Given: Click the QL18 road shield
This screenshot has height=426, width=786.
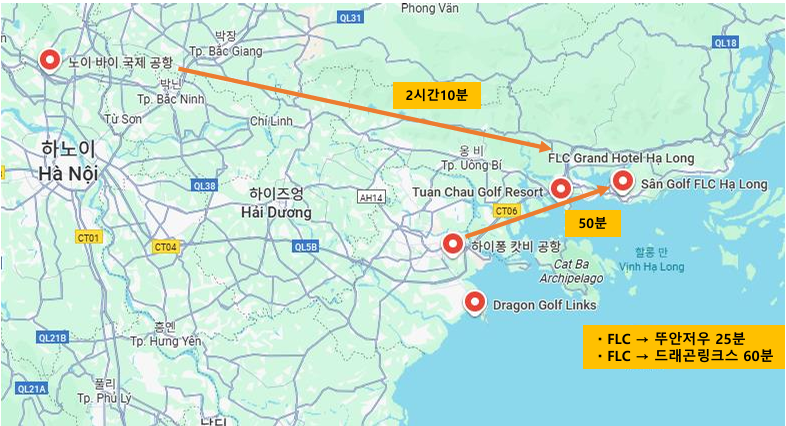Looking at the screenshot, I should tap(725, 43).
